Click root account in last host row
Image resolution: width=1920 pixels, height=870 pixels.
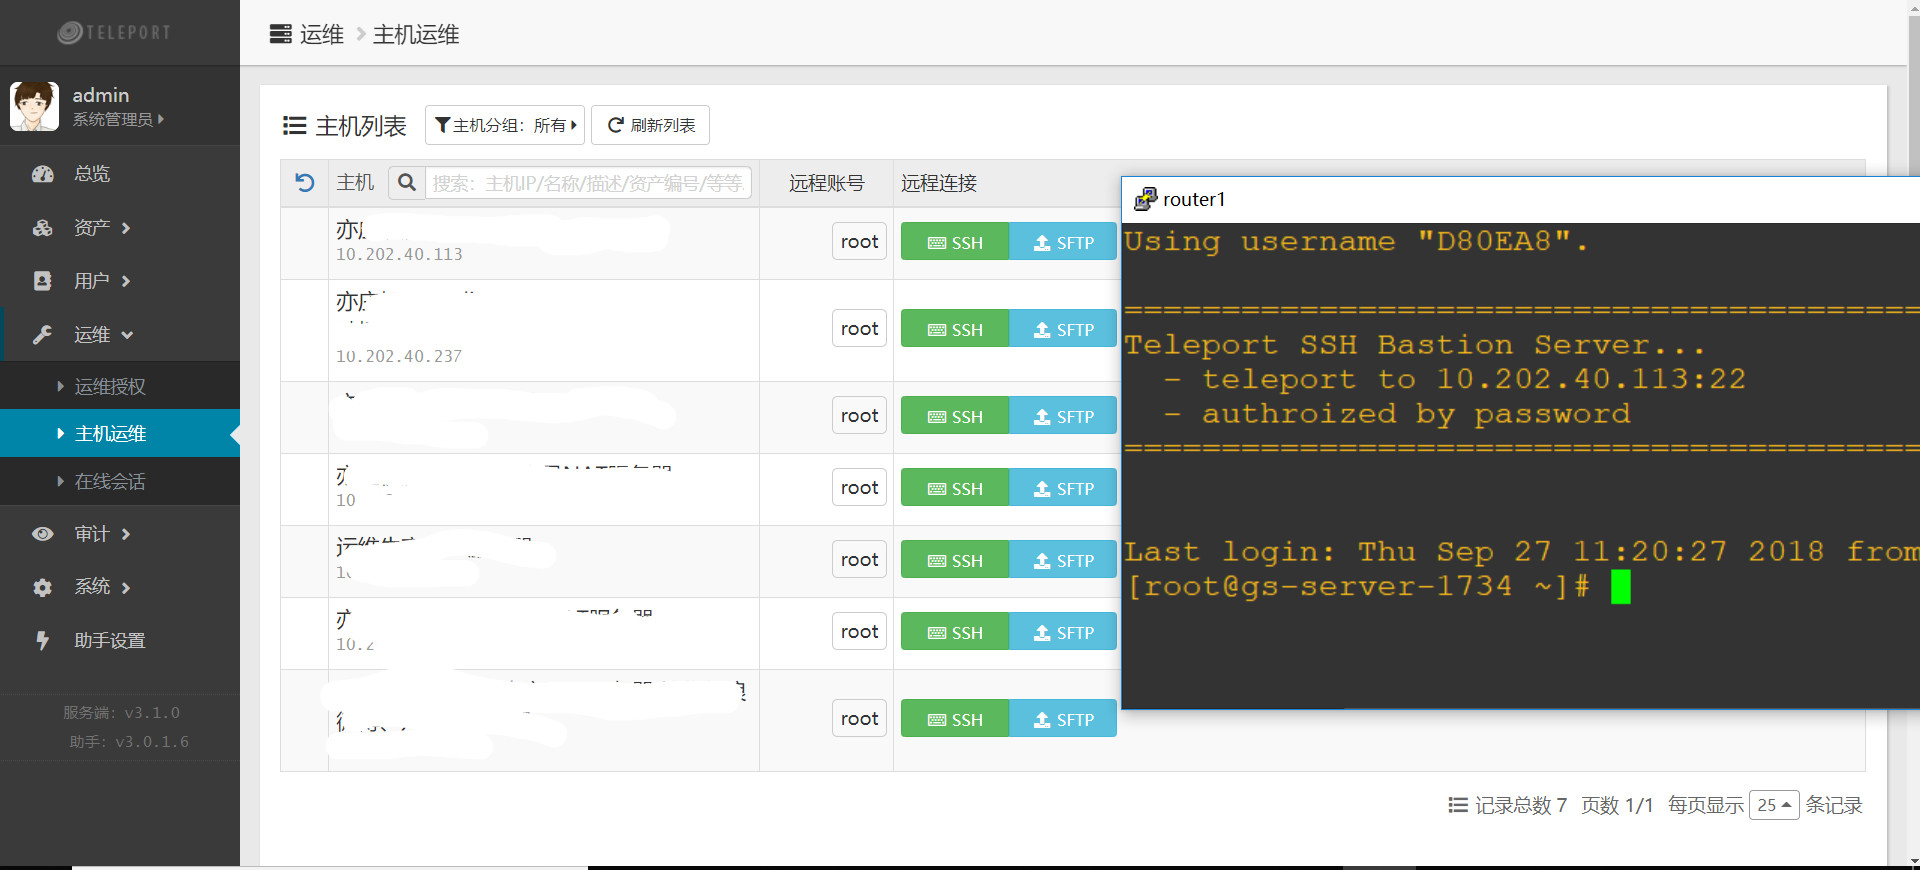pyautogui.click(x=859, y=718)
